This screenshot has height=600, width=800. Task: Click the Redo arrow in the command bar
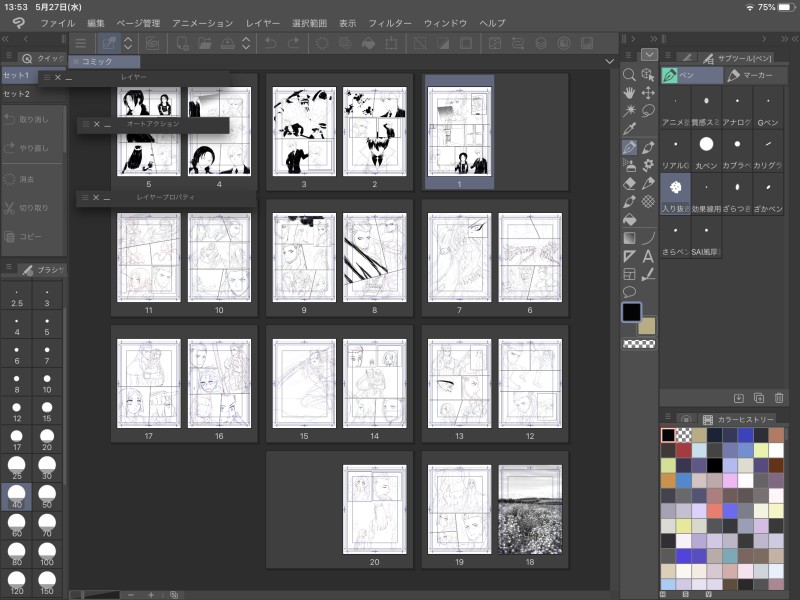(x=293, y=43)
